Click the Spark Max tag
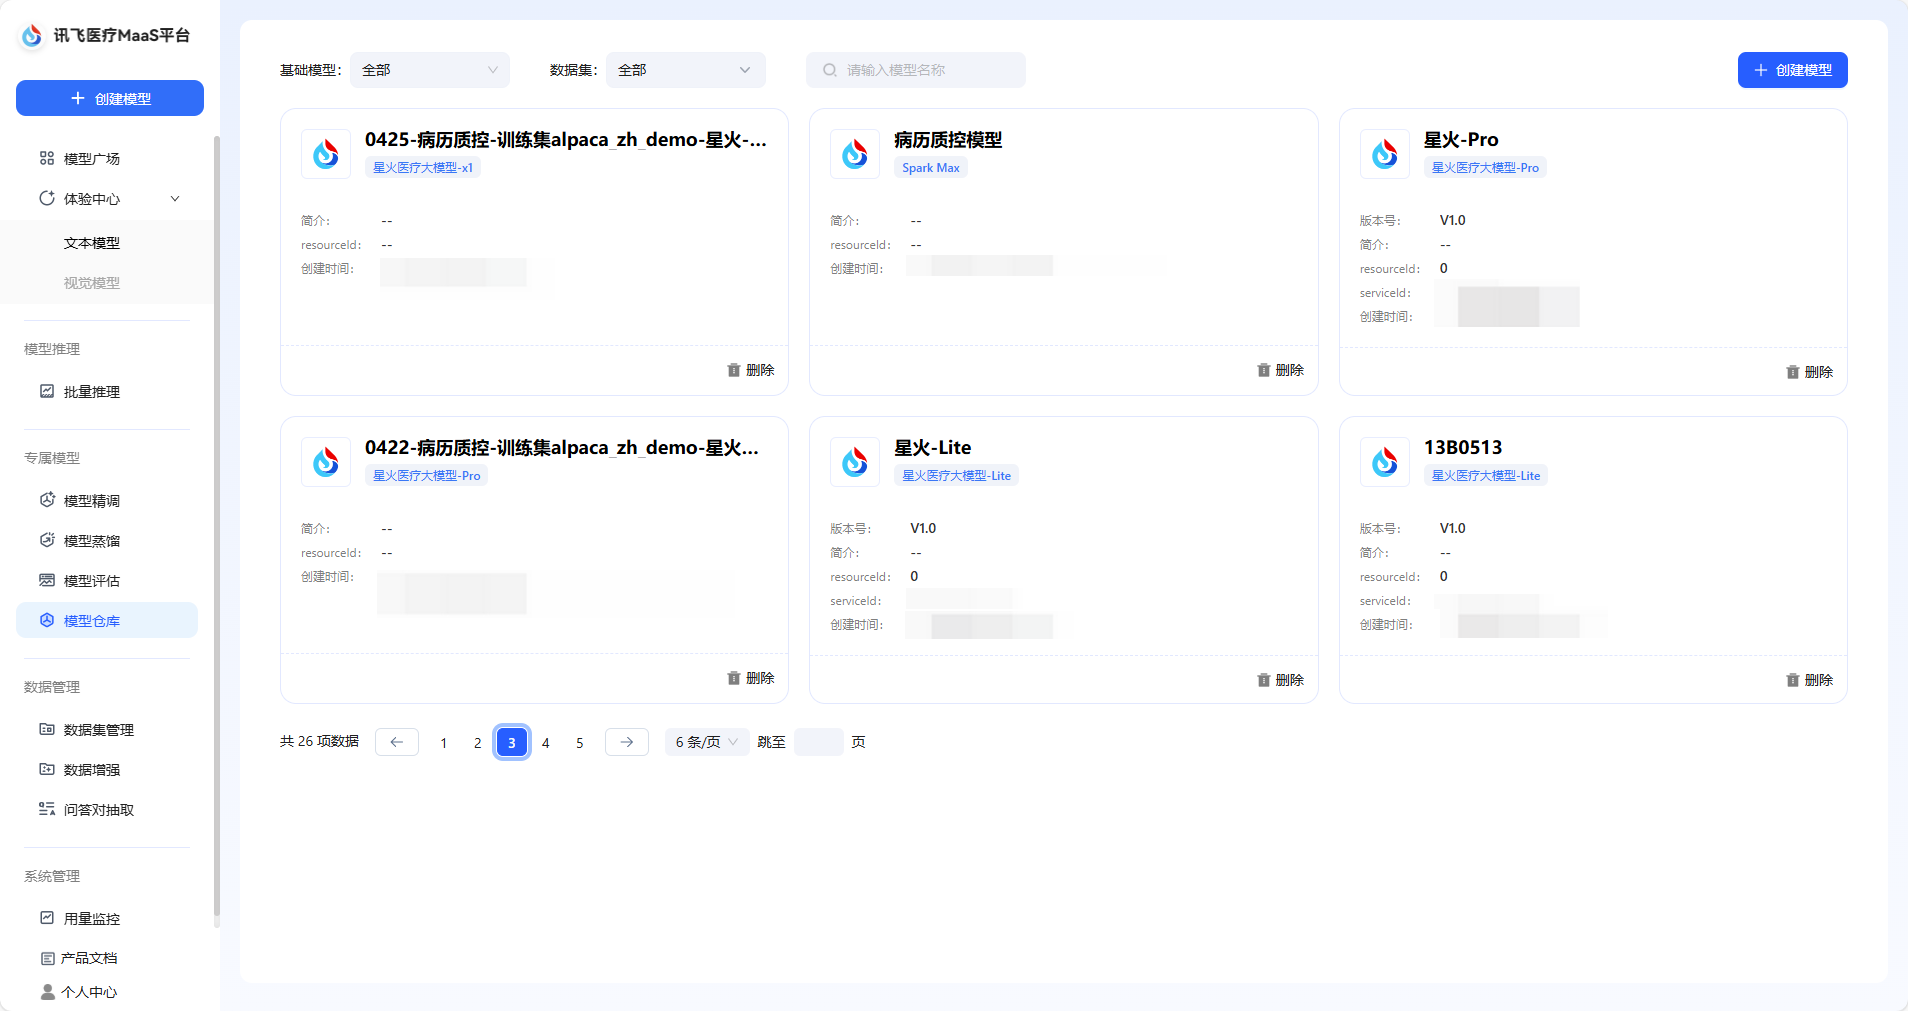 [931, 168]
